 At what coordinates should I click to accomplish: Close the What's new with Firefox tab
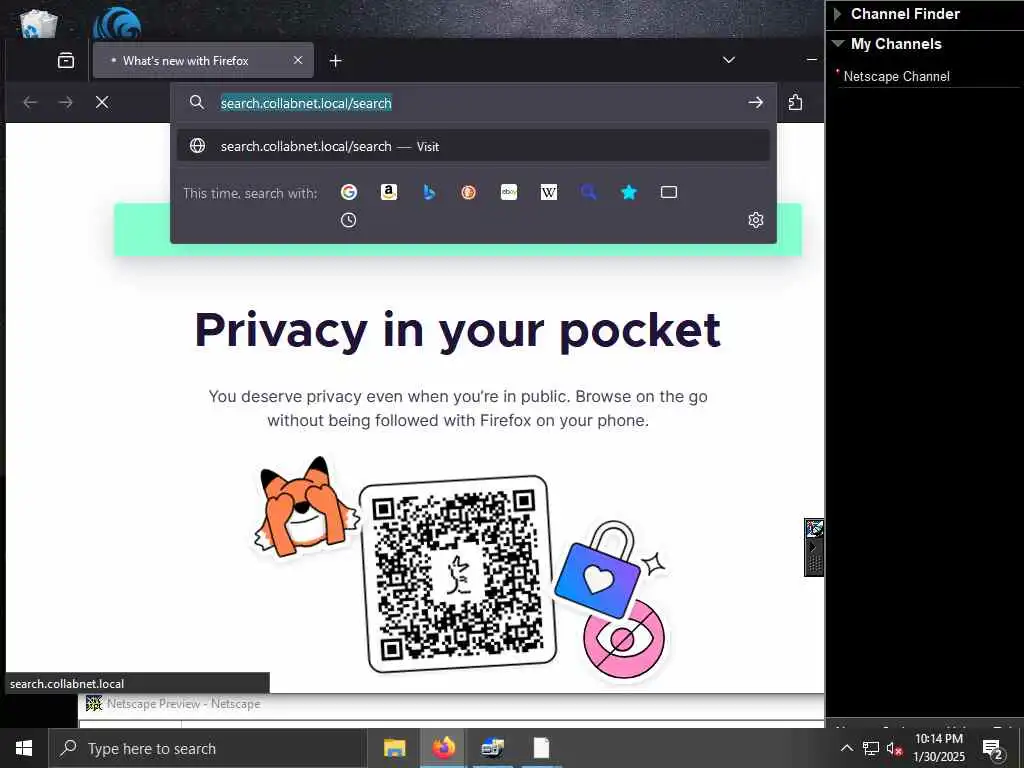[x=298, y=60]
